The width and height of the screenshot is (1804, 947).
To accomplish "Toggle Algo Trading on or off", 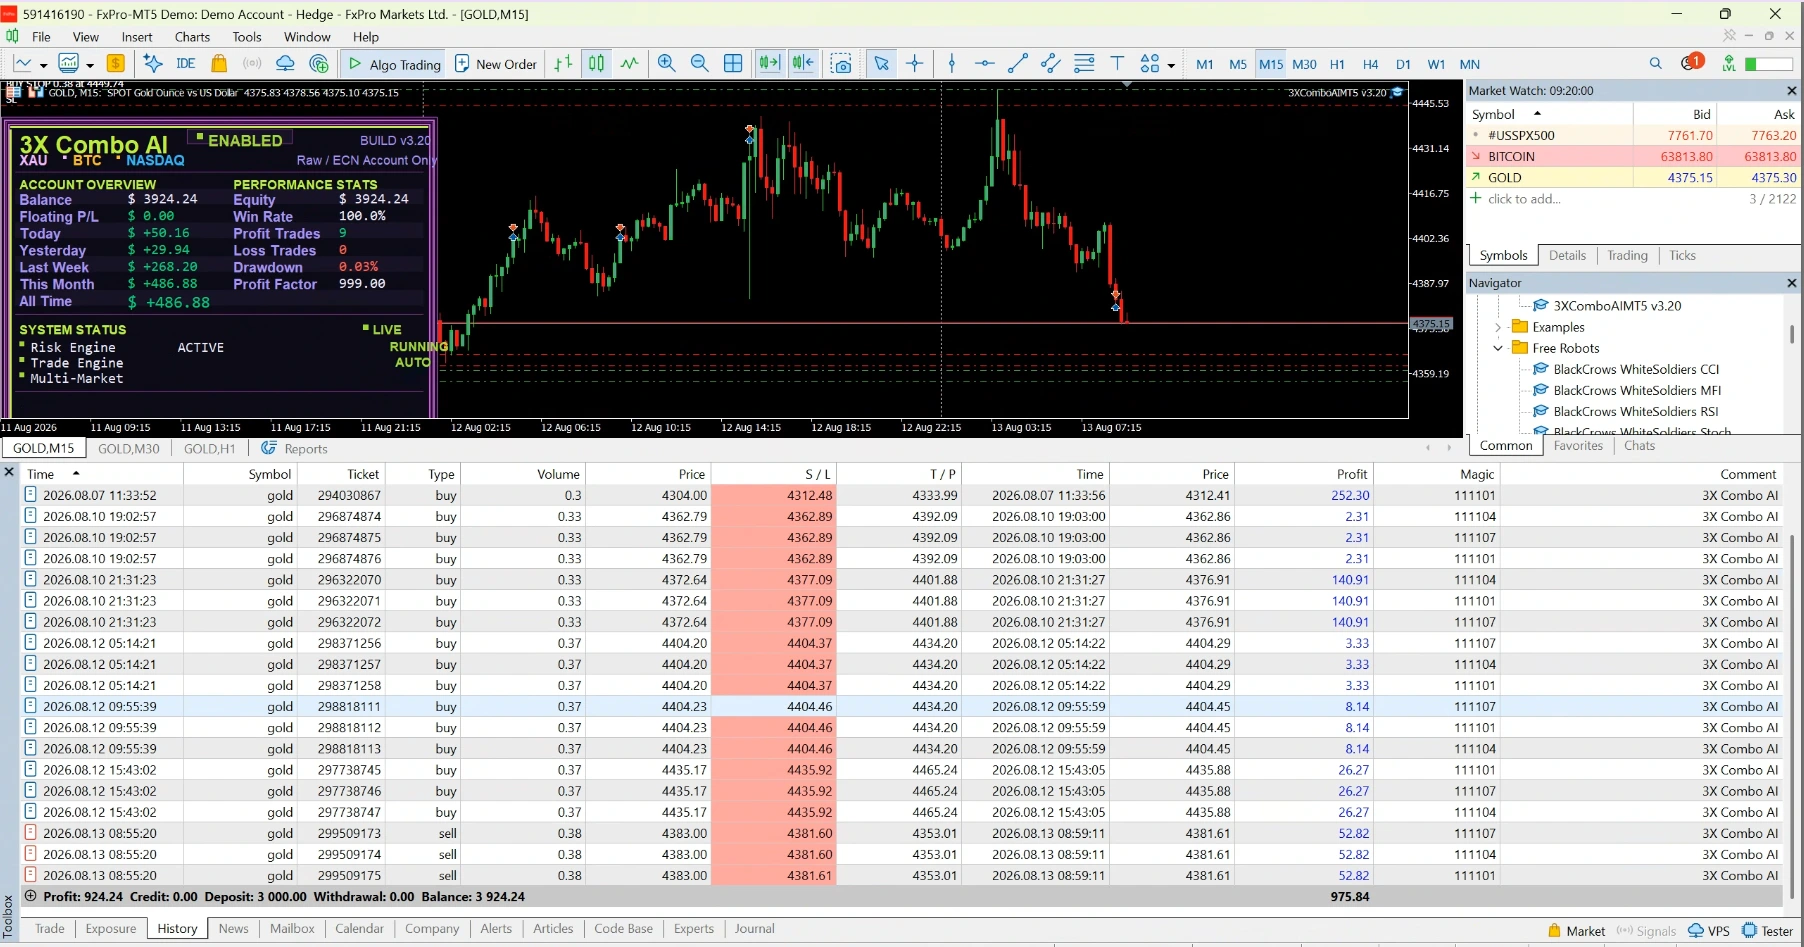I will point(395,64).
